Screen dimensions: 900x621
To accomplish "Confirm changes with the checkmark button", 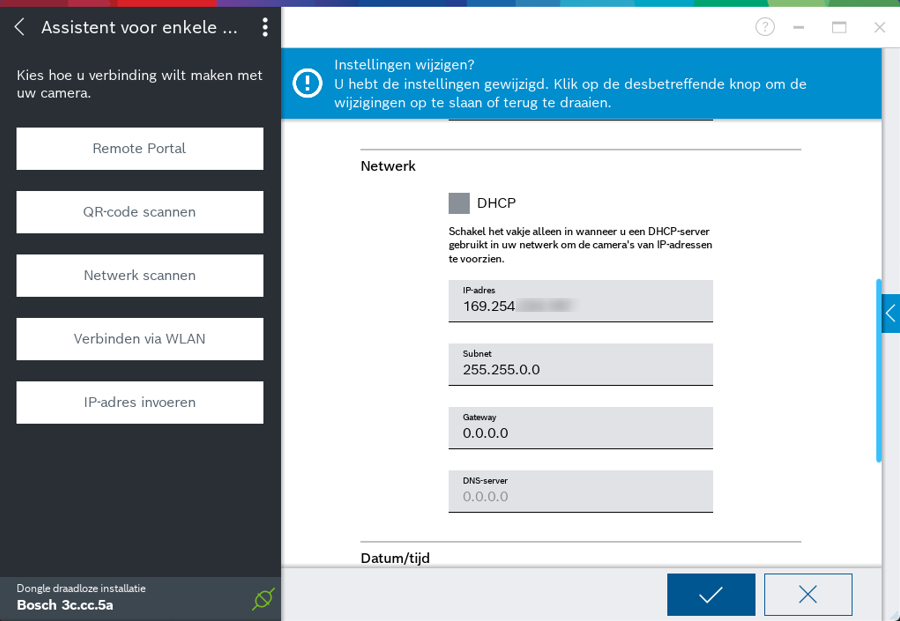I will pyautogui.click(x=711, y=595).
